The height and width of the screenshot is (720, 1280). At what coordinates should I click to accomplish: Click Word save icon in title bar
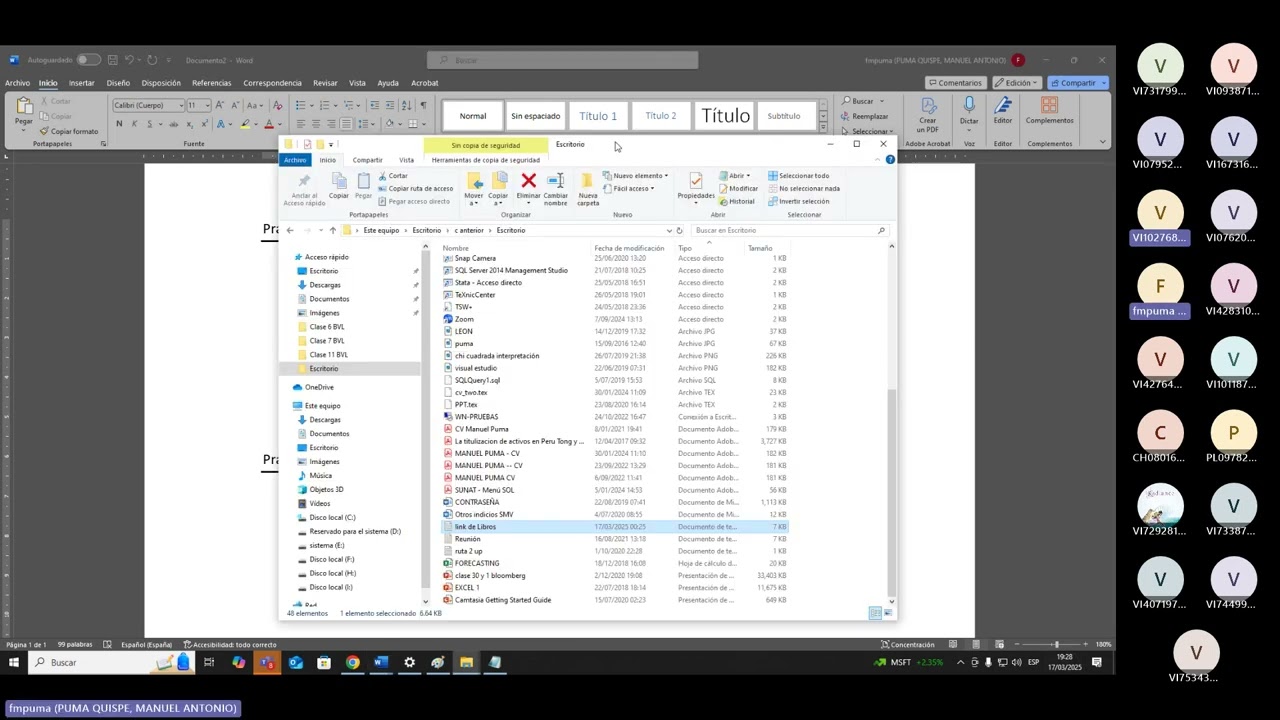click(113, 60)
